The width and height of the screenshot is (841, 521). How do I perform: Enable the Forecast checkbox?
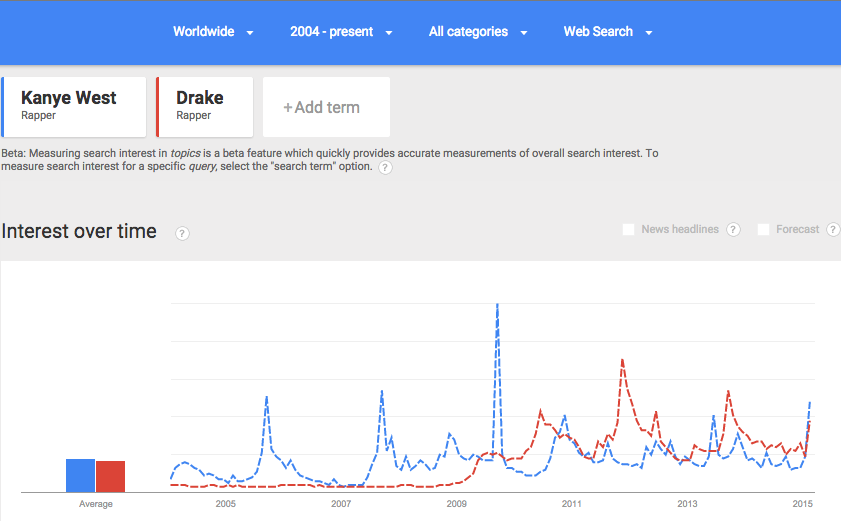point(763,230)
